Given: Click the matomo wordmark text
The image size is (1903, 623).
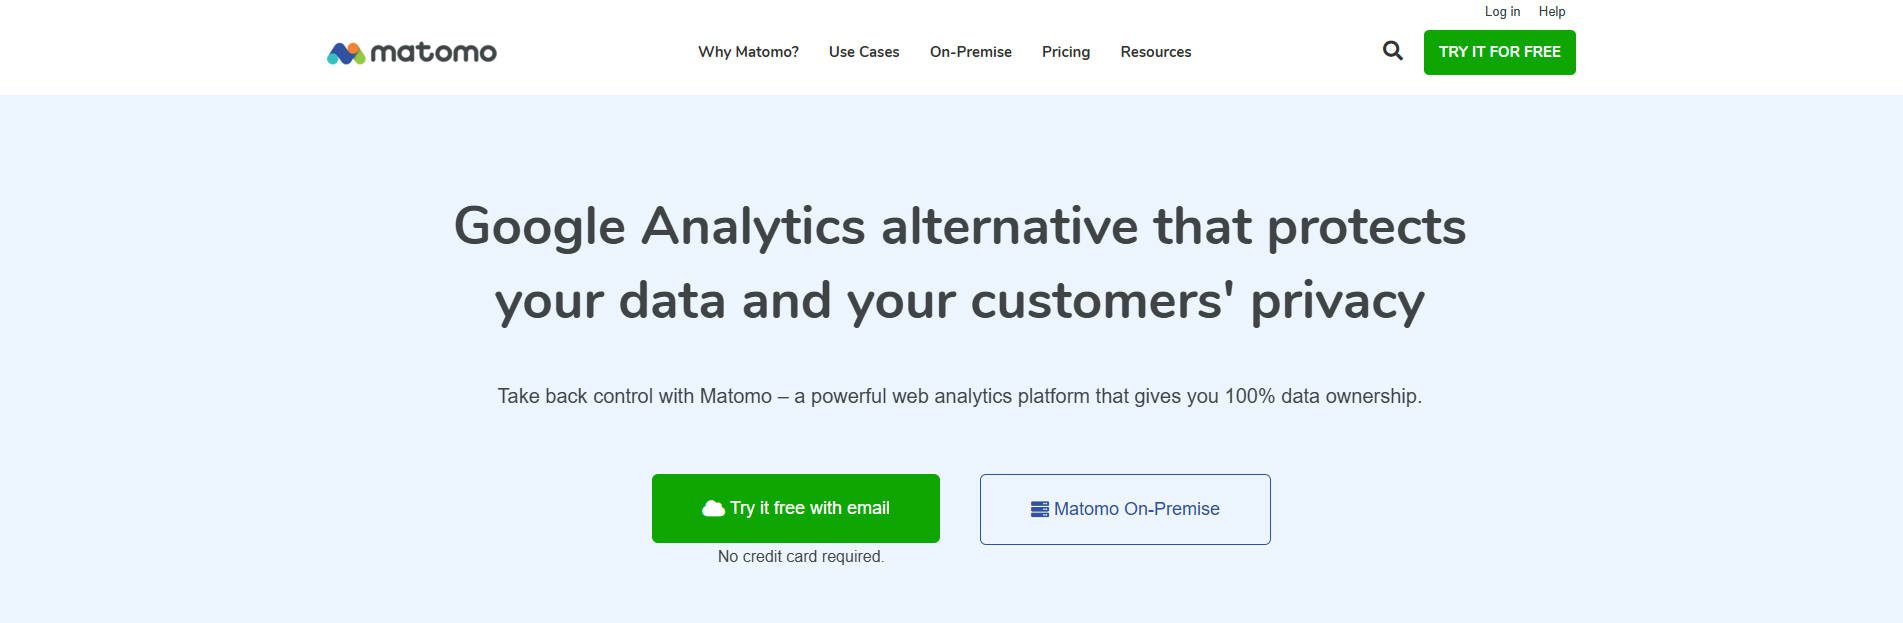Looking at the screenshot, I should 435,51.
